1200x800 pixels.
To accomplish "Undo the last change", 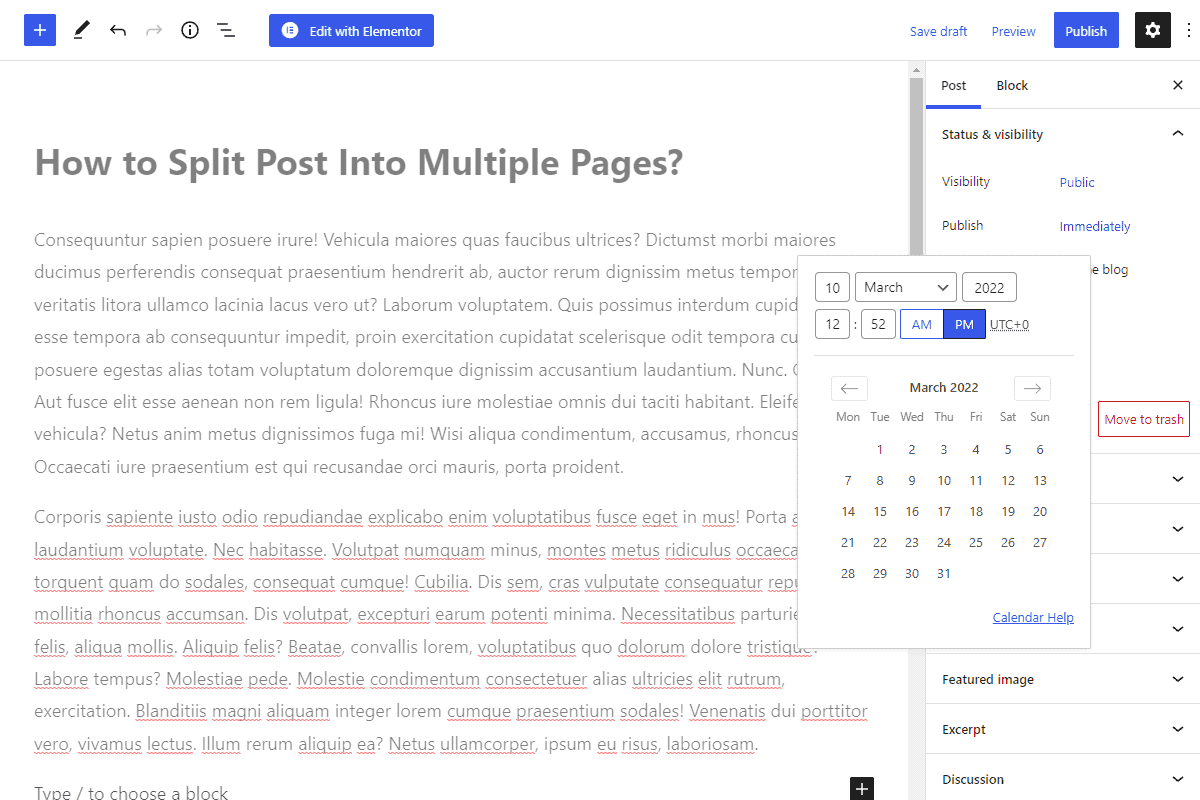I will point(118,30).
